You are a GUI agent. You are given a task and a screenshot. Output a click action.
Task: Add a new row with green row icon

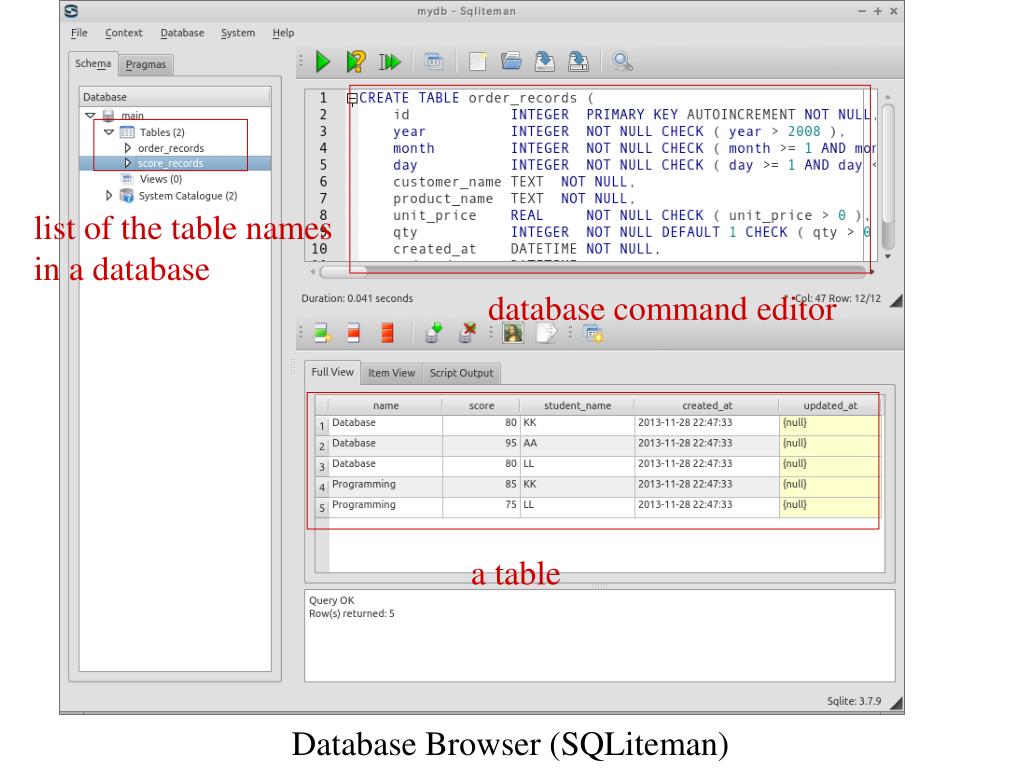click(322, 333)
